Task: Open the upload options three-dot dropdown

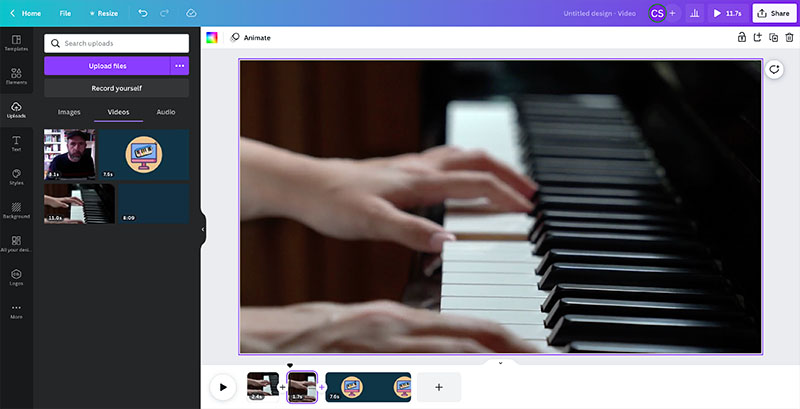Action: point(180,66)
